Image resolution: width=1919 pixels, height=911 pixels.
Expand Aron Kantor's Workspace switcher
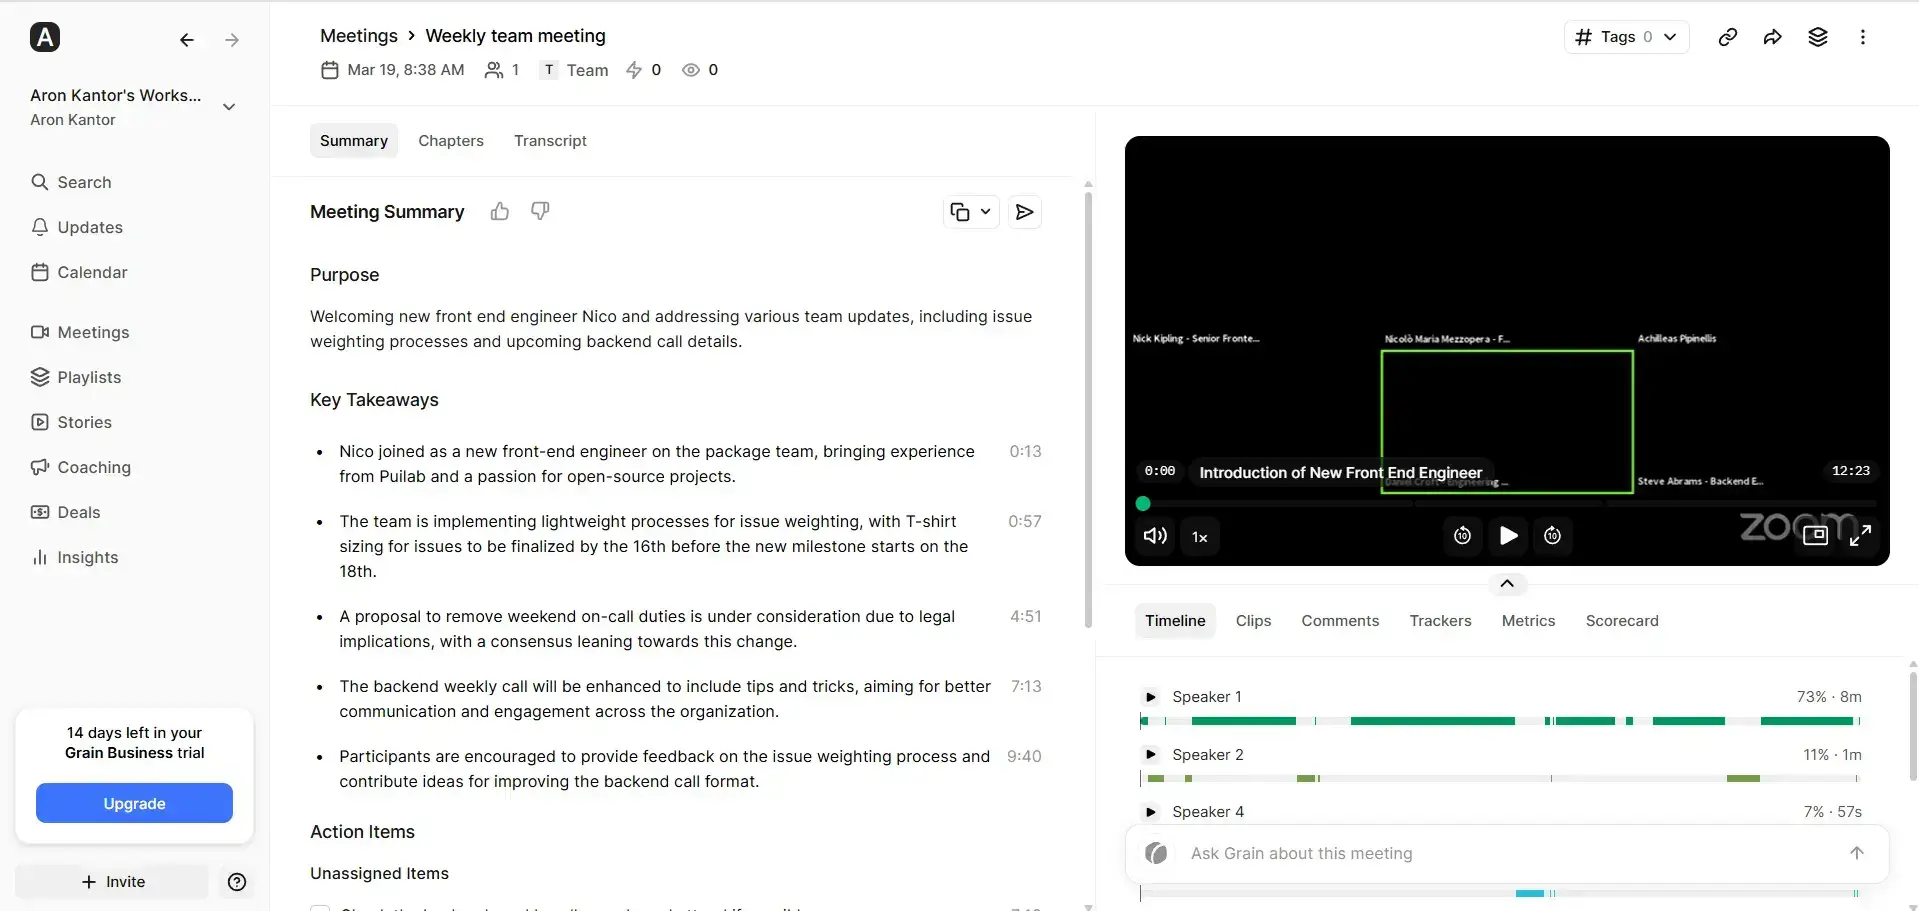click(229, 106)
